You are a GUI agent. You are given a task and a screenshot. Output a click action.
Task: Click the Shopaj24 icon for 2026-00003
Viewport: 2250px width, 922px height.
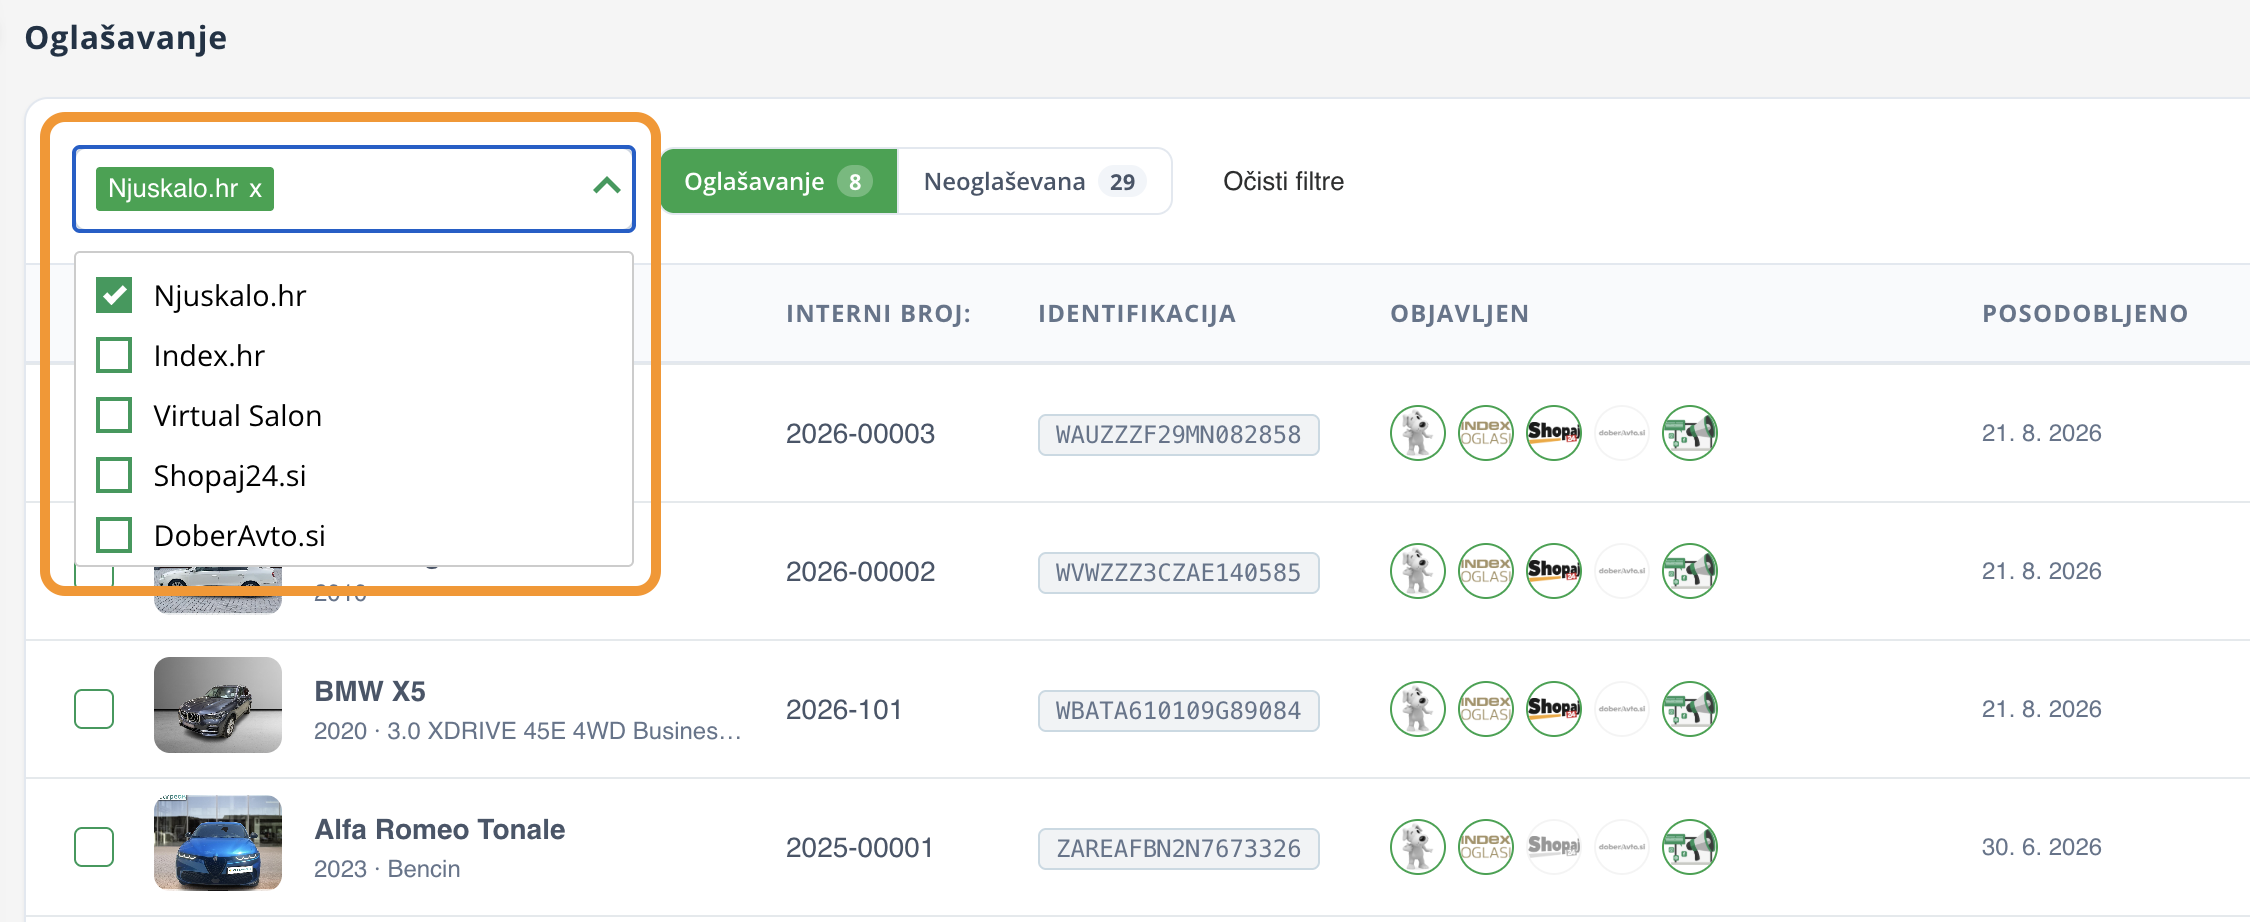click(x=1553, y=433)
